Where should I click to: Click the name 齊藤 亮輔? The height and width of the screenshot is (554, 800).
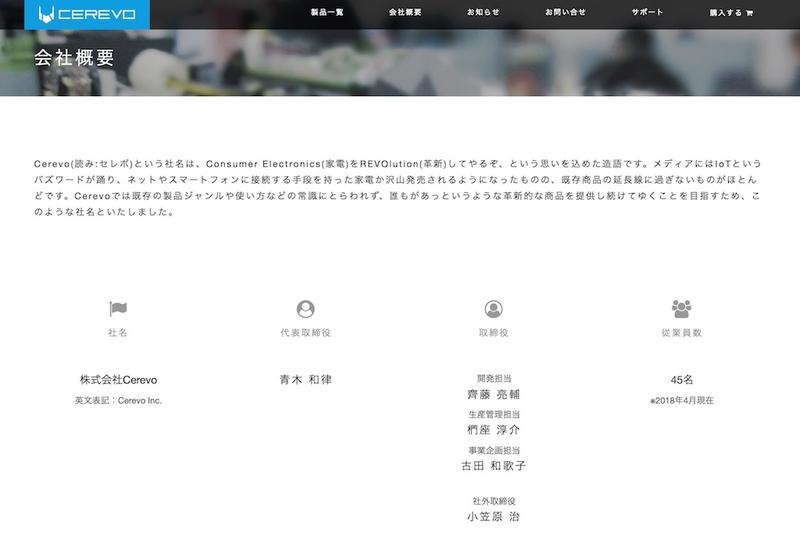click(493, 394)
